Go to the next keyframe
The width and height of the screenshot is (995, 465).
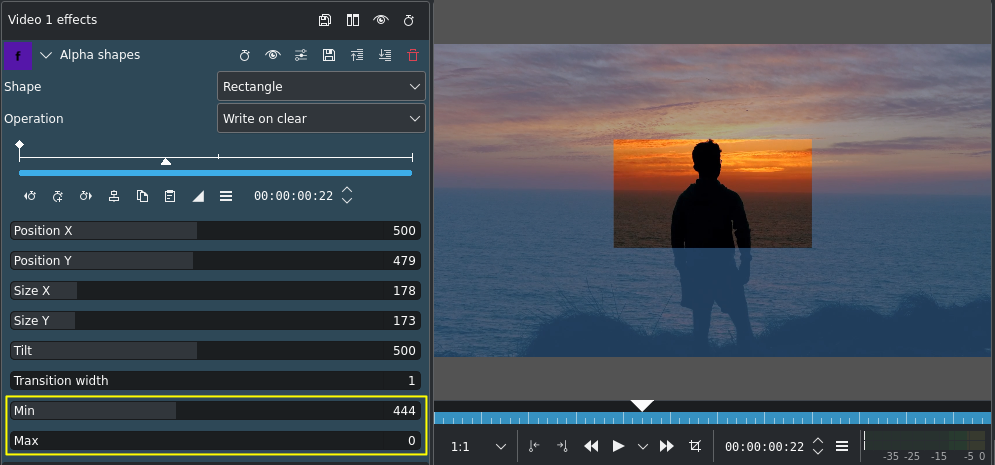coord(86,196)
